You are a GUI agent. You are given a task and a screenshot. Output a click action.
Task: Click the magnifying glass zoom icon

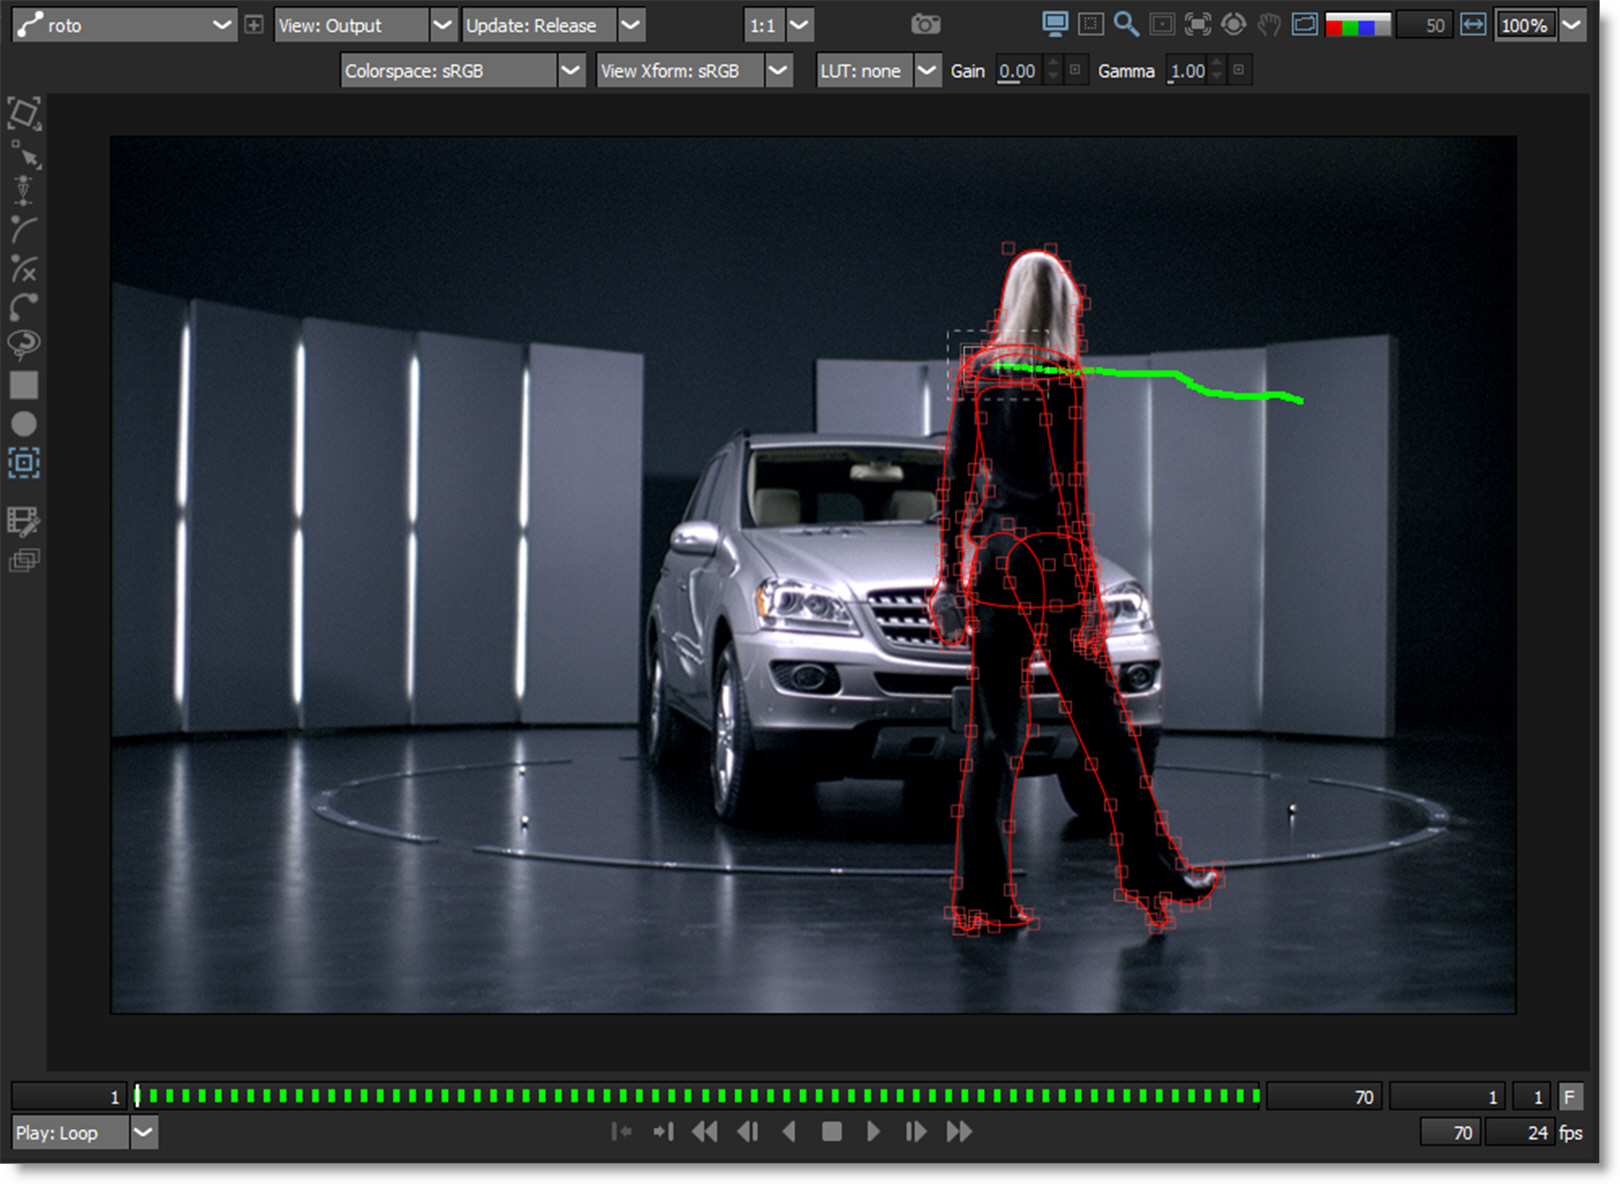(1126, 25)
